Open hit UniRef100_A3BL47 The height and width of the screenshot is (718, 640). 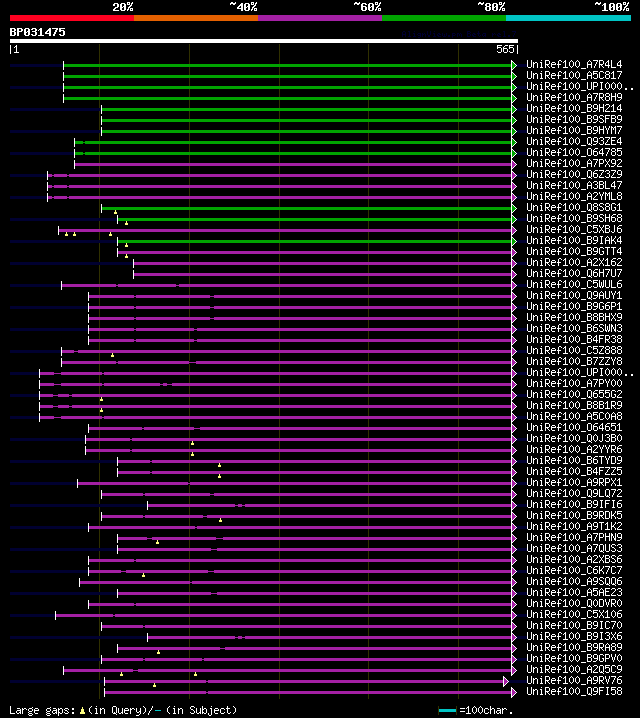click(574, 185)
